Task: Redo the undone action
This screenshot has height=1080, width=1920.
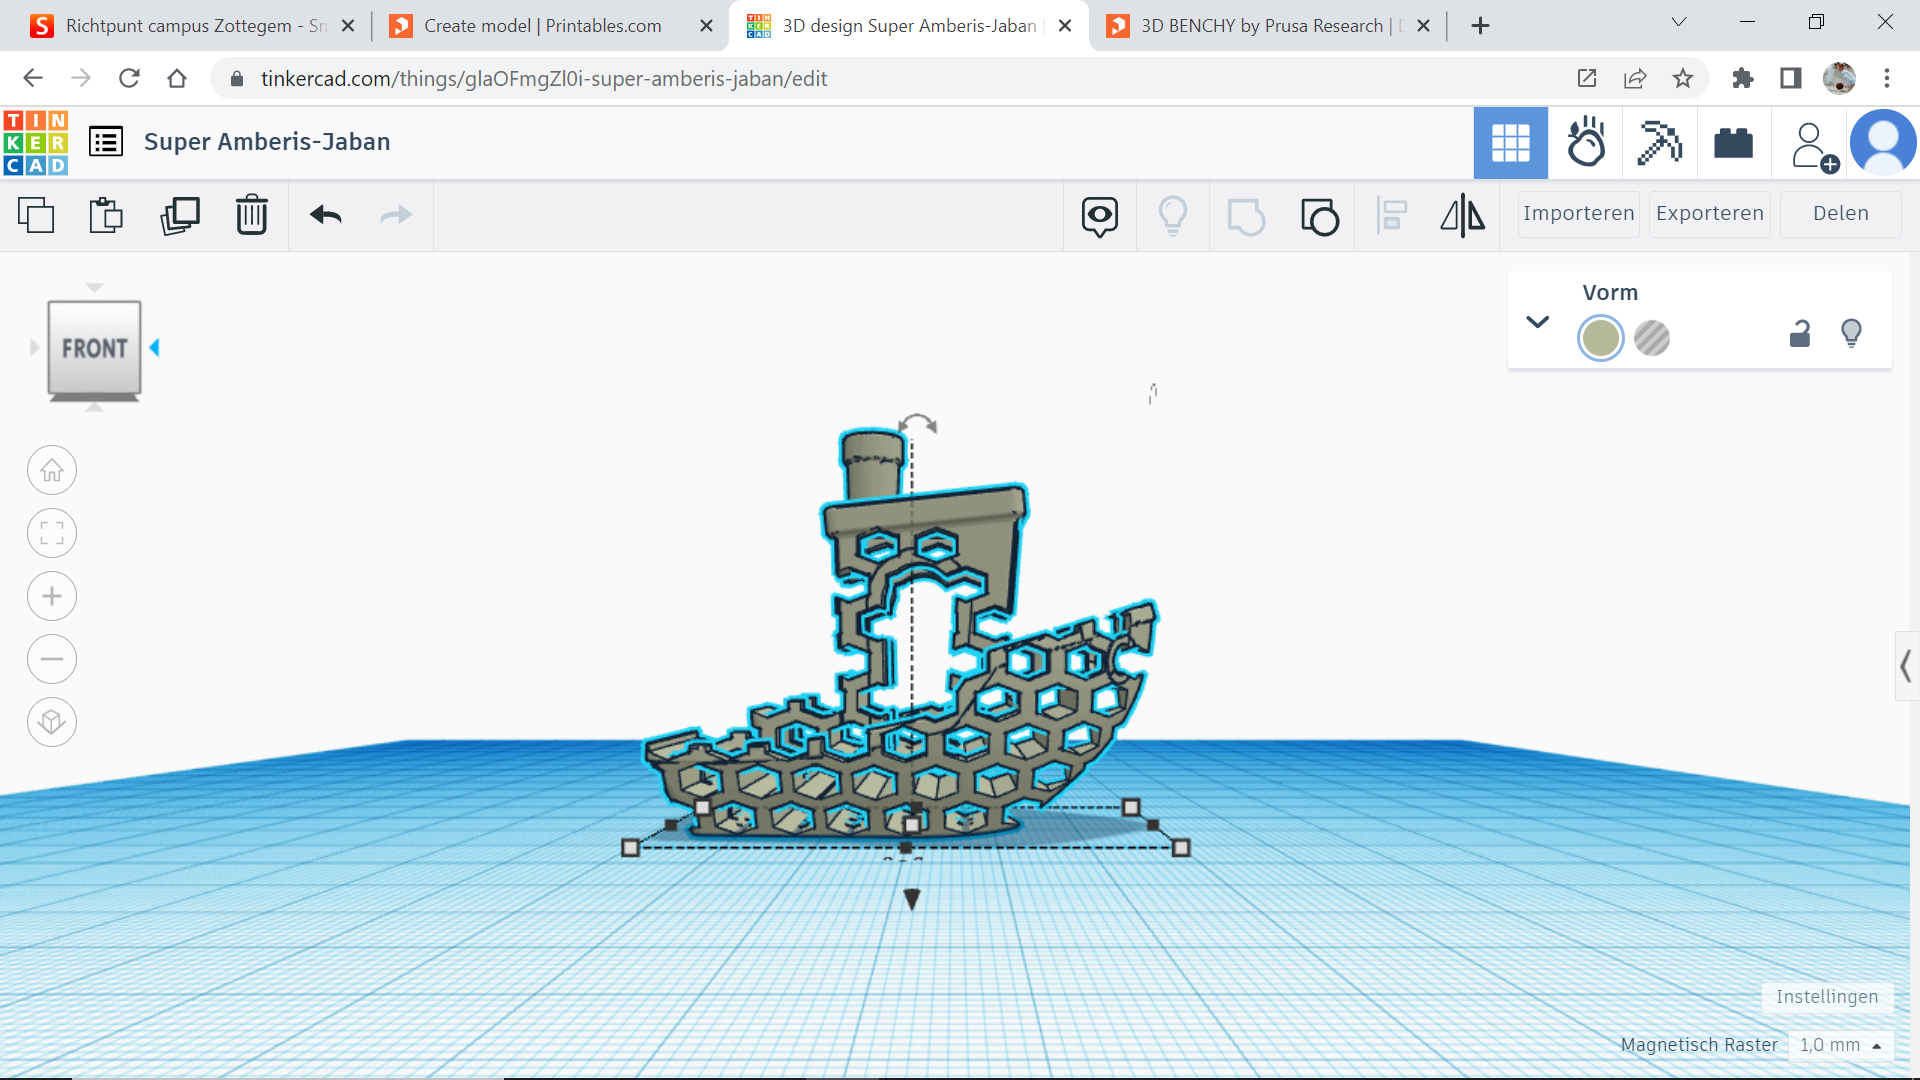Action: [x=396, y=215]
